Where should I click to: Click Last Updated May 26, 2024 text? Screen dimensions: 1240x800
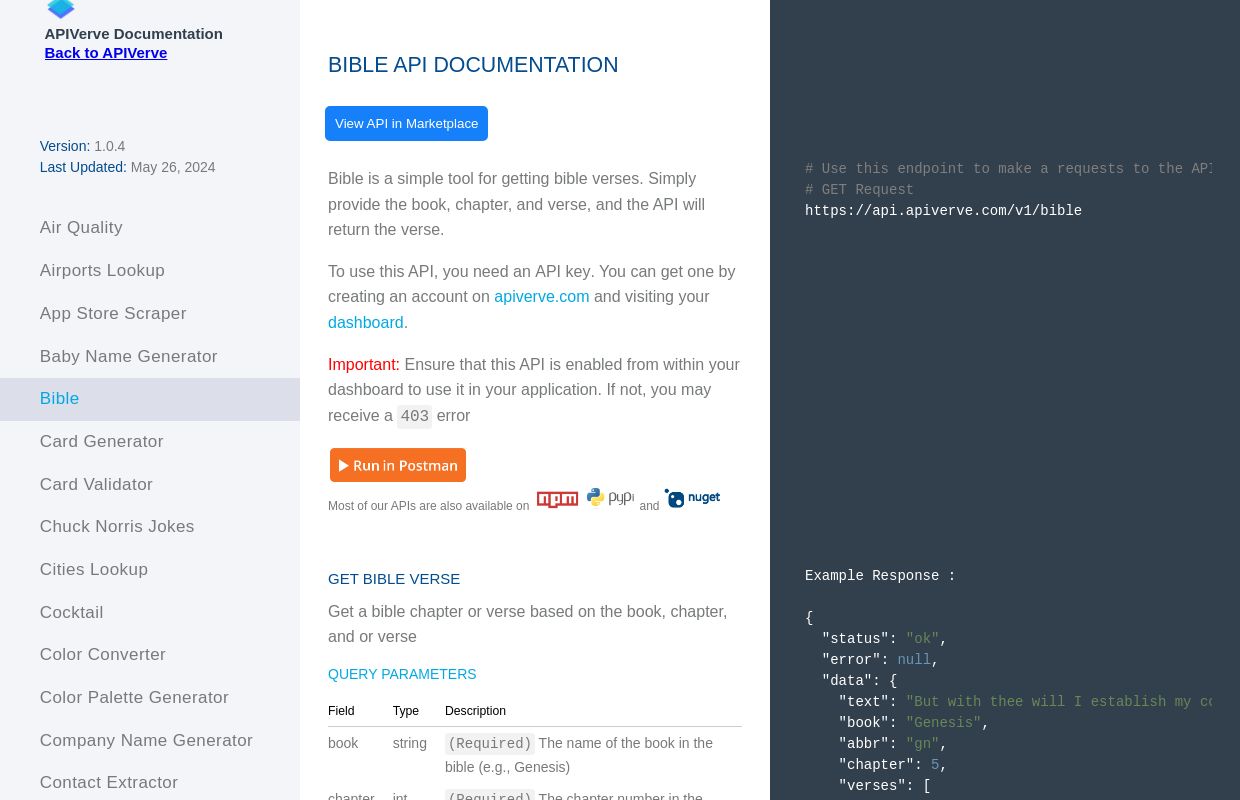[x=127, y=167]
